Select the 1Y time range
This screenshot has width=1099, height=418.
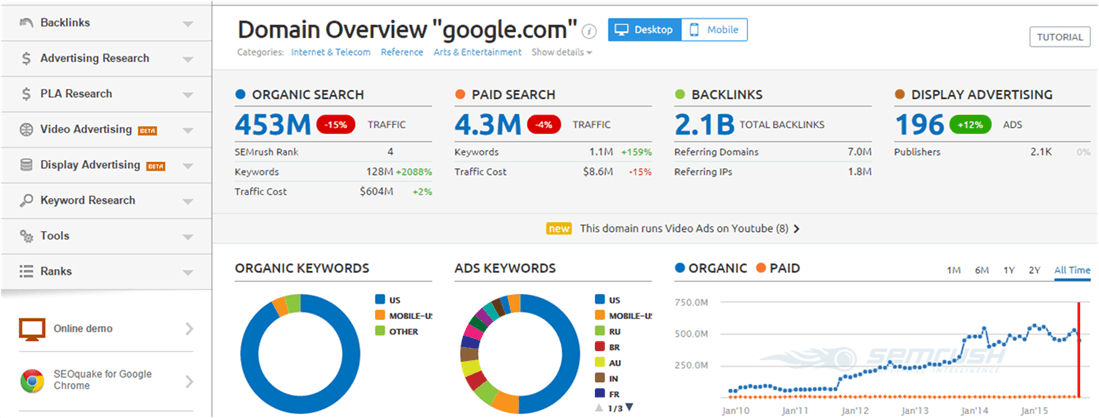(1009, 270)
